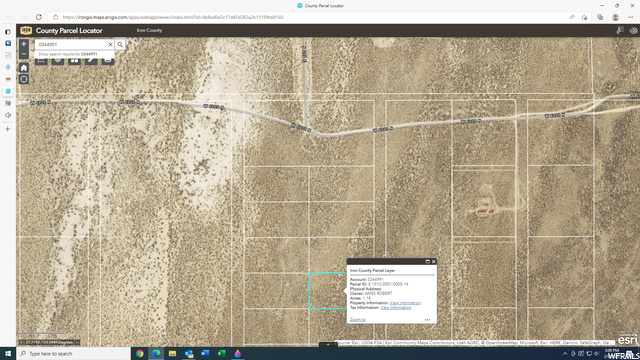Viewport: 640px width, 360px height.
Task: Click the 'Zoom to' link in popup
Action: tap(358, 320)
